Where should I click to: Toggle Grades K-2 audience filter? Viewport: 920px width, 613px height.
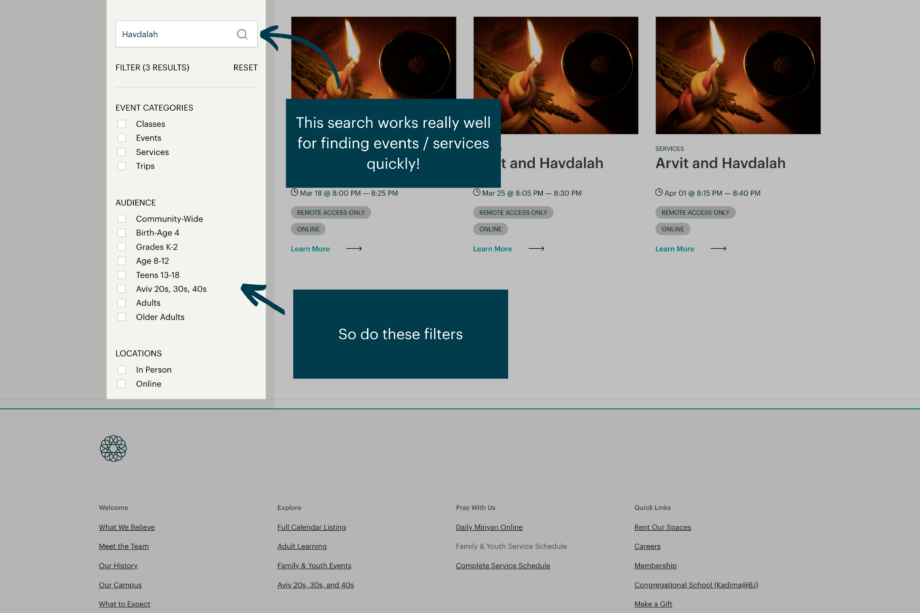[x=121, y=247]
